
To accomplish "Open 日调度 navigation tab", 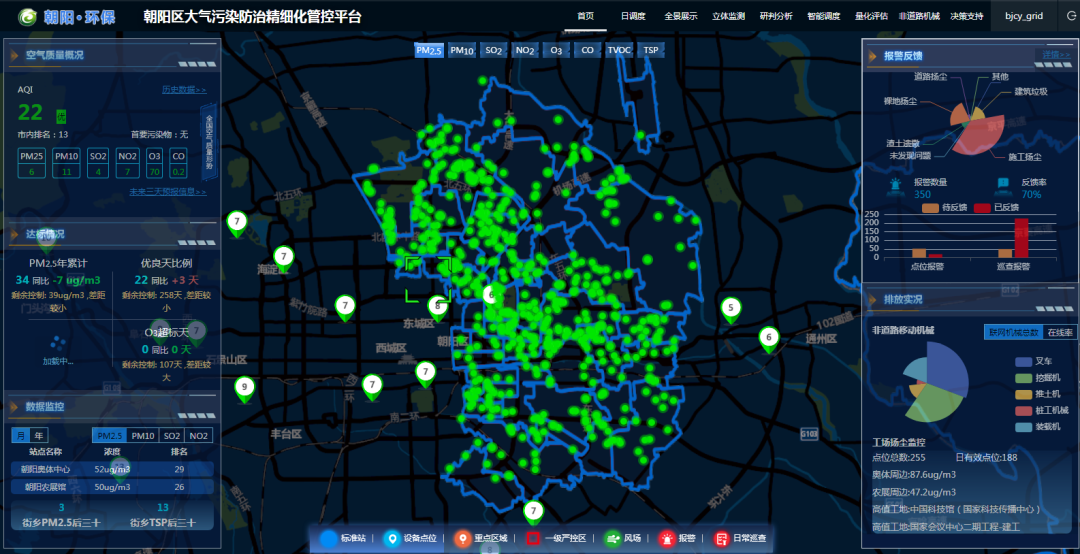I will coord(633,16).
